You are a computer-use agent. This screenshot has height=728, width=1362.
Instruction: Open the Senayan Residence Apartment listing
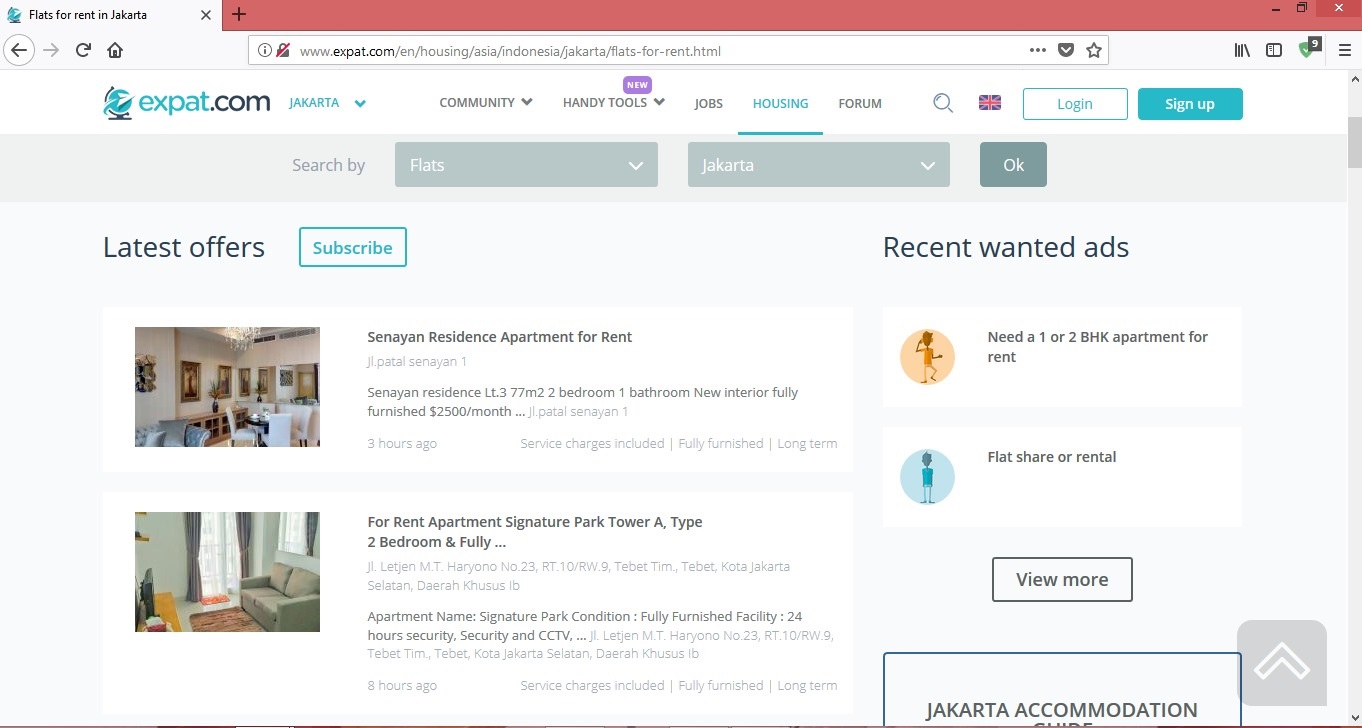[x=499, y=337]
